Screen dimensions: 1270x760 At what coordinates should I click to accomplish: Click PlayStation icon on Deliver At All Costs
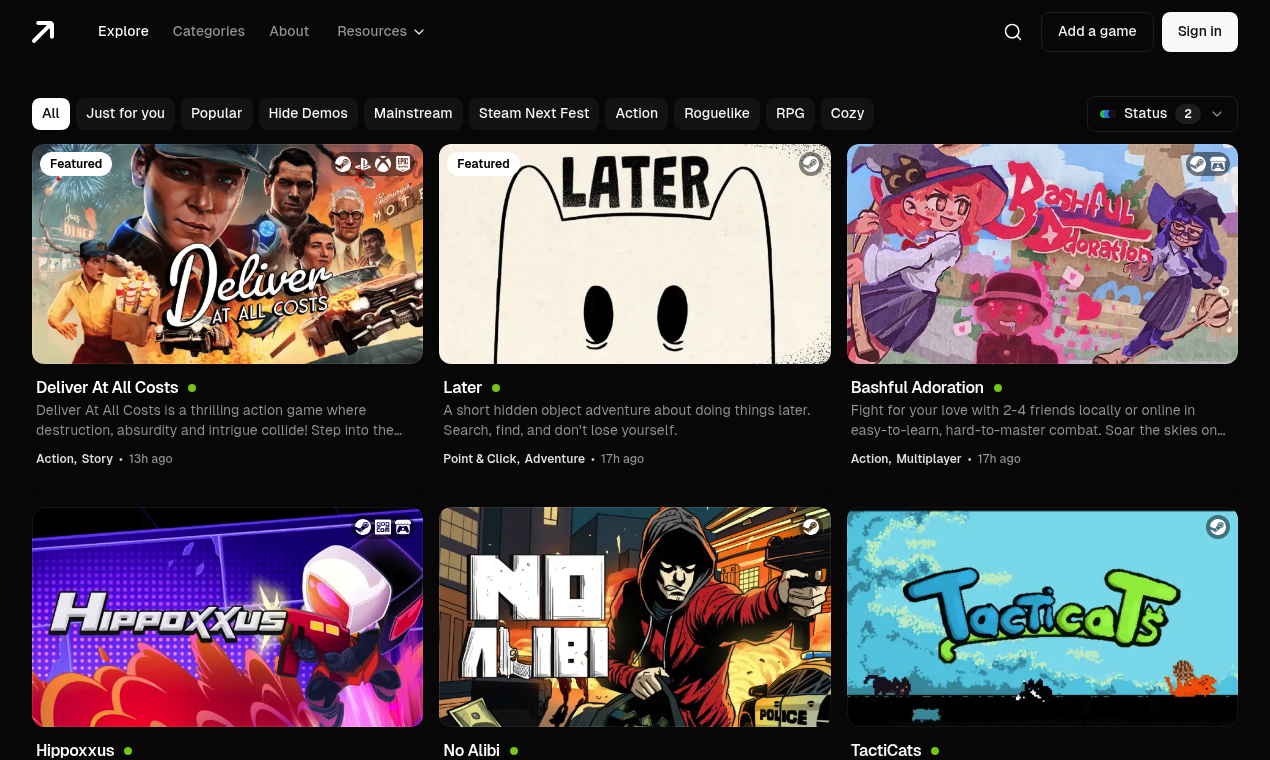(x=363, y=164)
